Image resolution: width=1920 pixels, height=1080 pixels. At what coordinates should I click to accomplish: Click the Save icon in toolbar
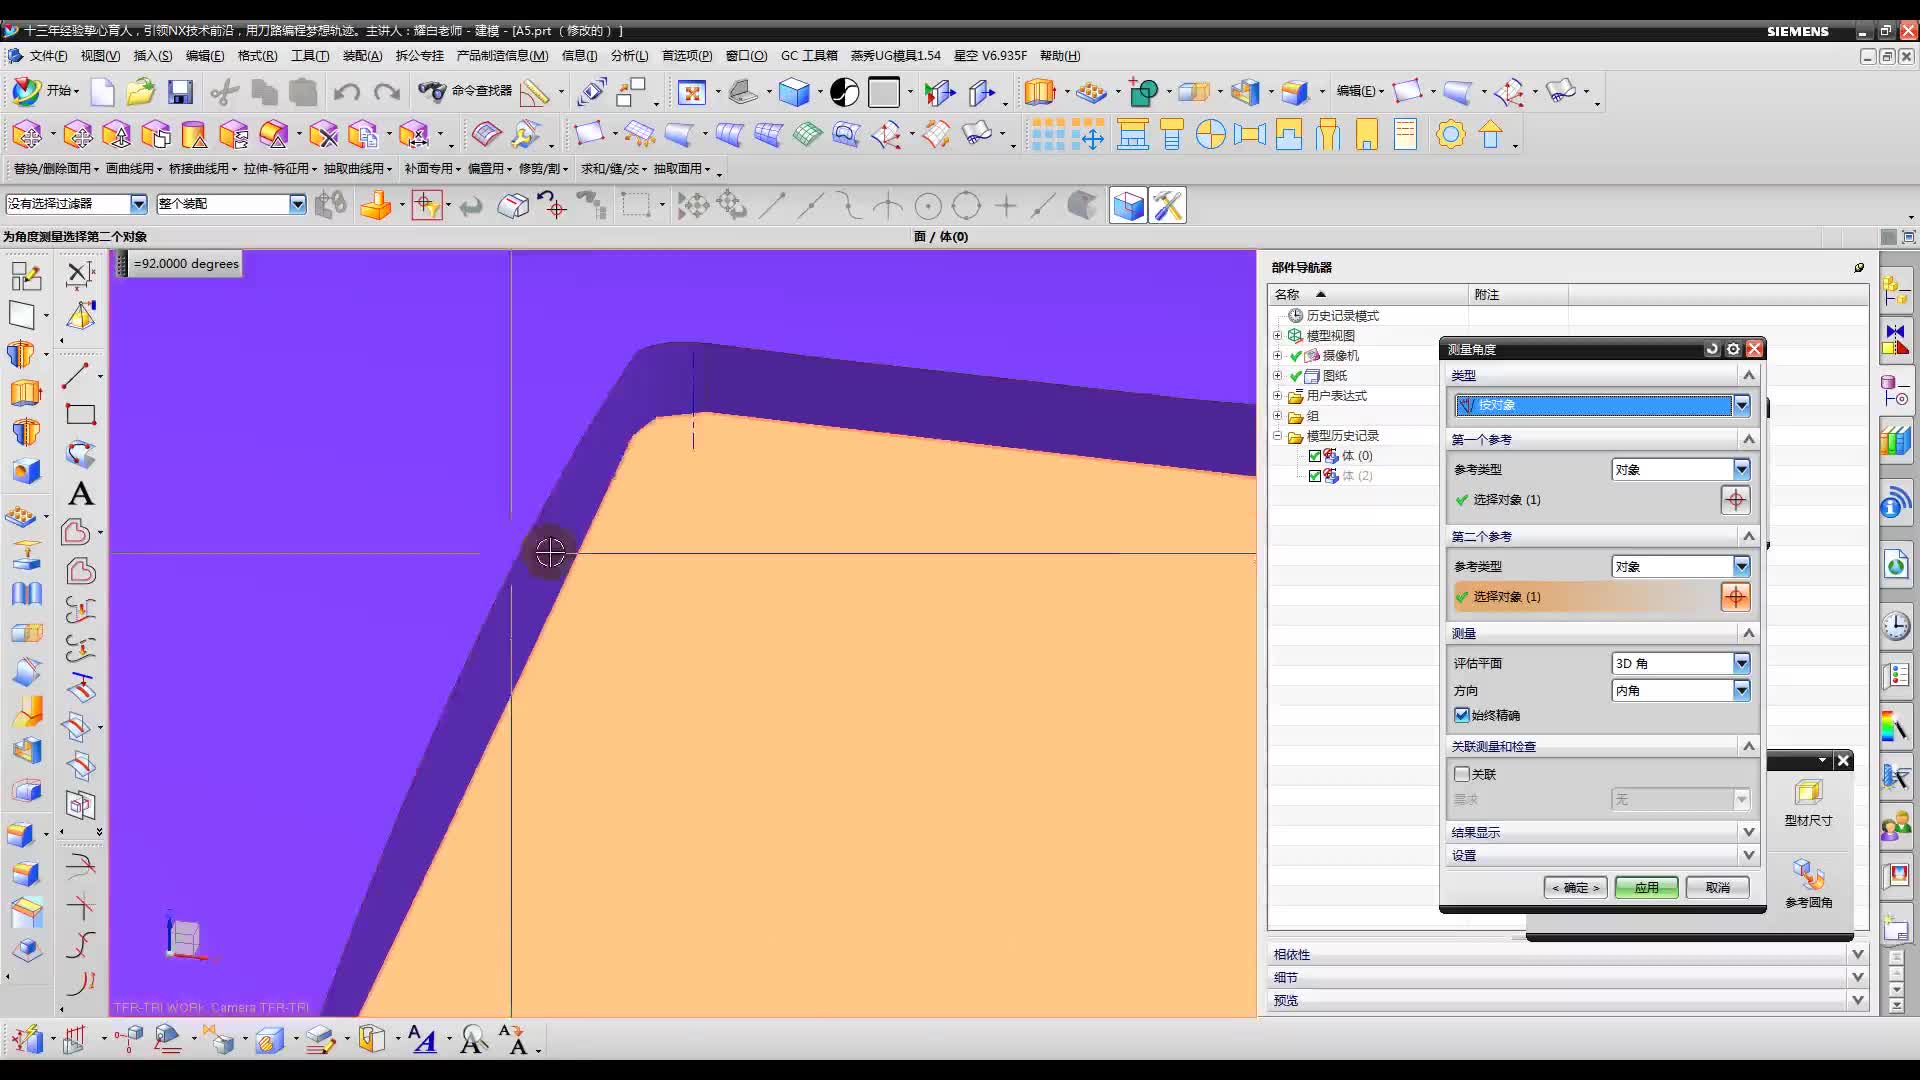[x=180, y=93]
